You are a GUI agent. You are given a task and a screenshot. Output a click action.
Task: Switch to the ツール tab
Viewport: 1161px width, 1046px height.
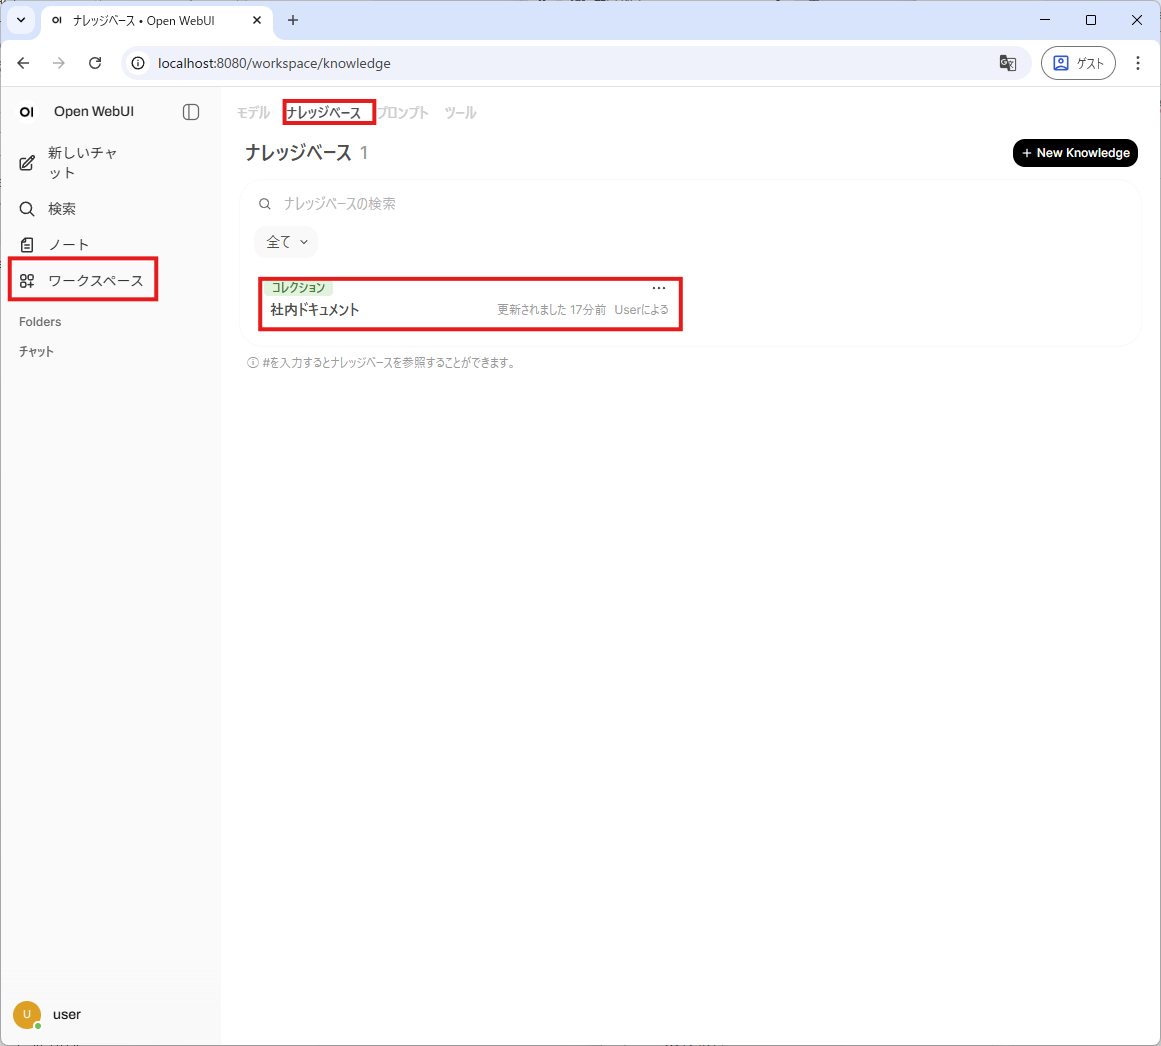coord(460,113)
